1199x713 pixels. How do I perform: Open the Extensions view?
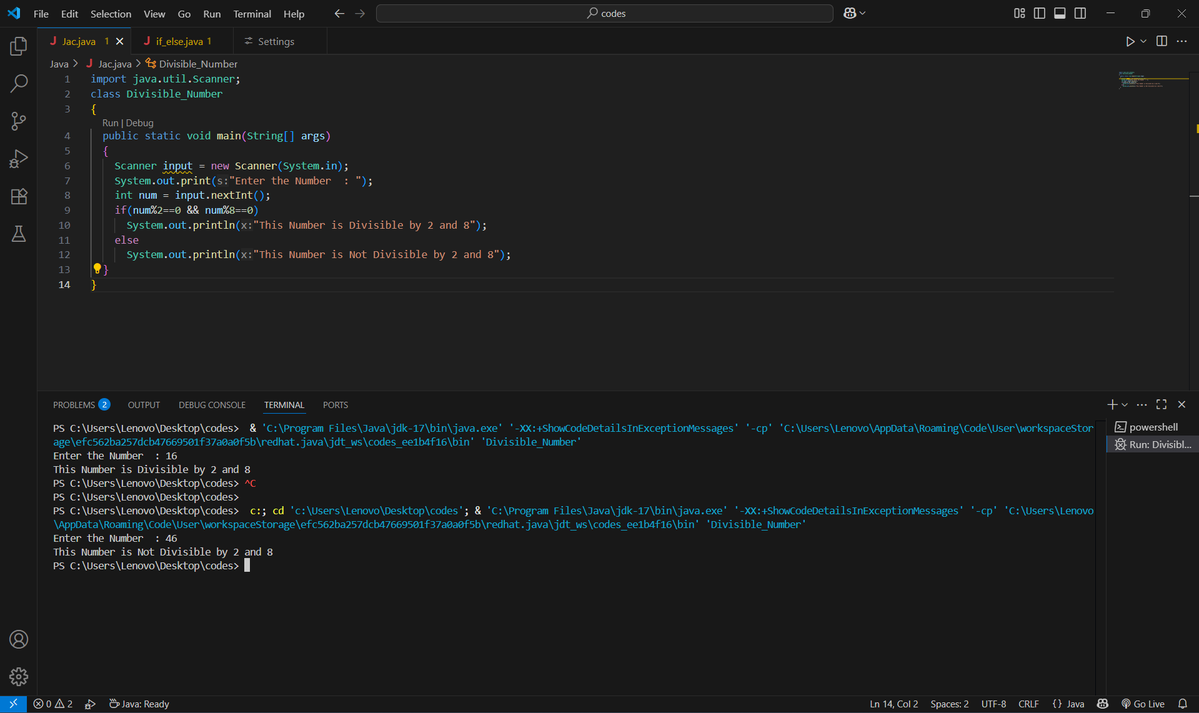(x=18, y=196)
